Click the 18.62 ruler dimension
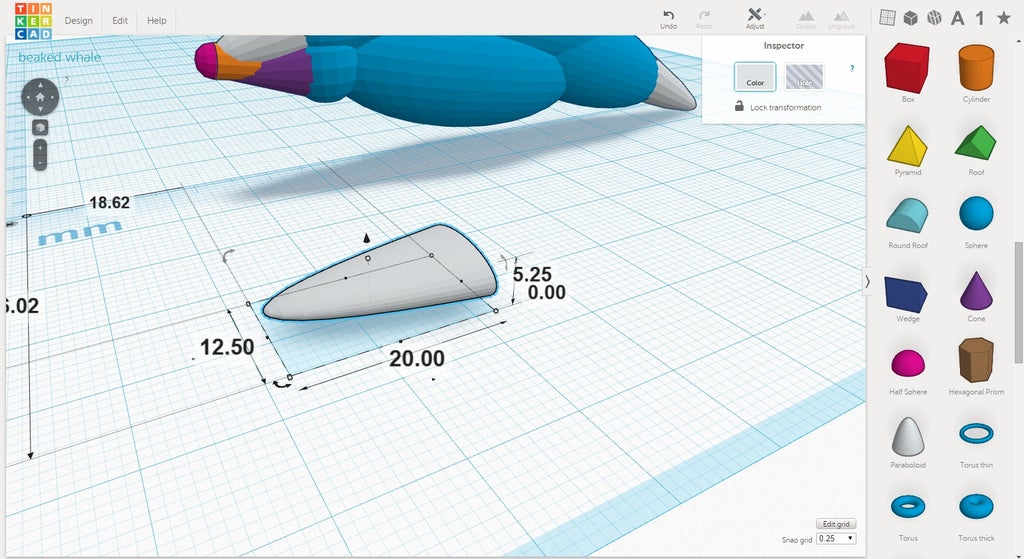This screenshot has height=559, width=1024. (109, 202)
